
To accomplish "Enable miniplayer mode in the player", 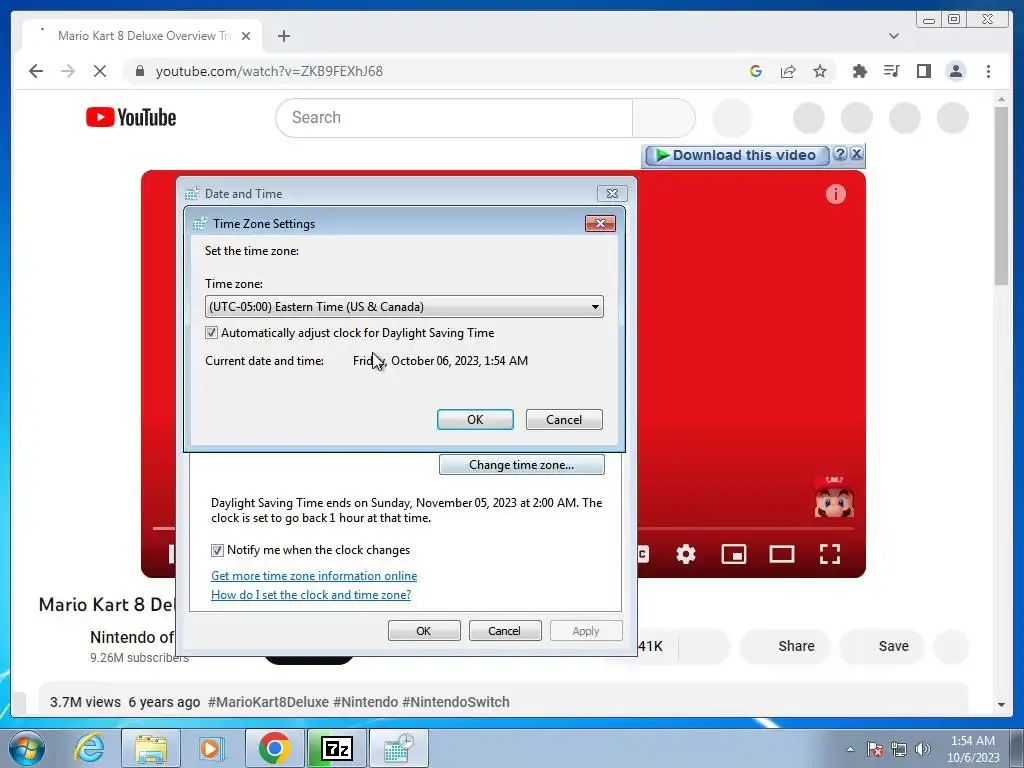I will [x=733, y=554].
